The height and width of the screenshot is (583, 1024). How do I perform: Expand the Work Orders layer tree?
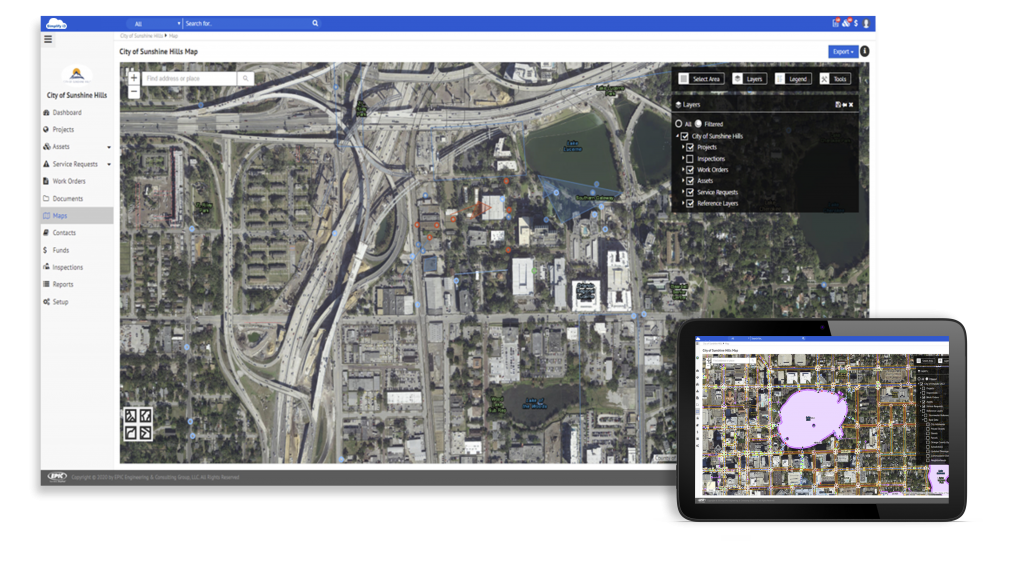point(683,170)
